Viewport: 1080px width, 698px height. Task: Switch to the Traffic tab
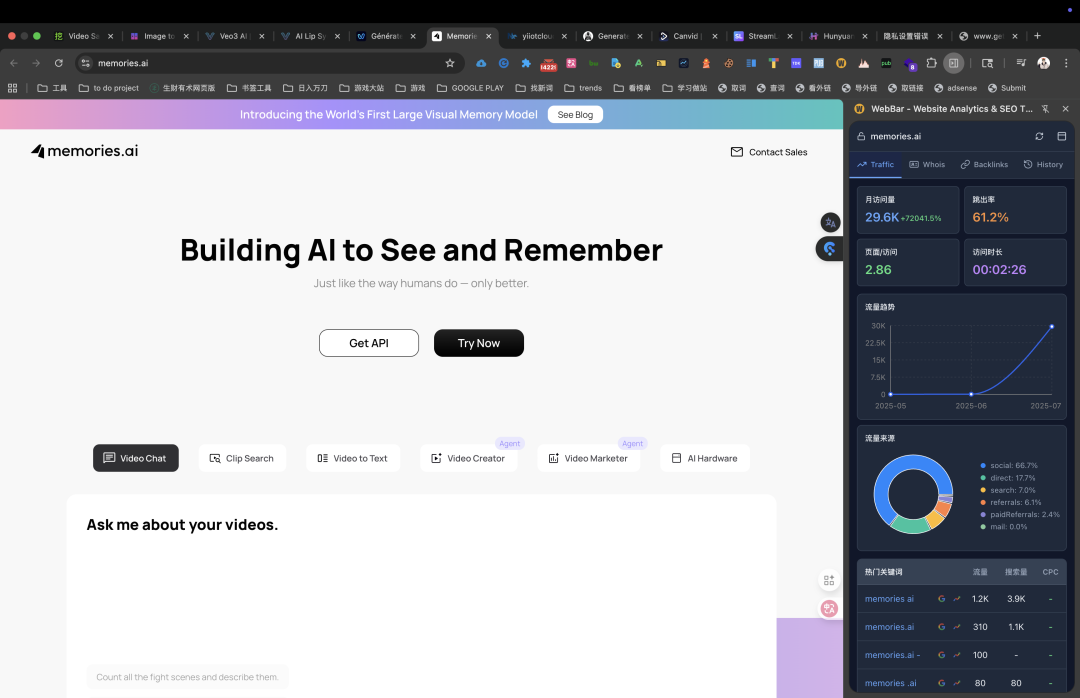875,165
